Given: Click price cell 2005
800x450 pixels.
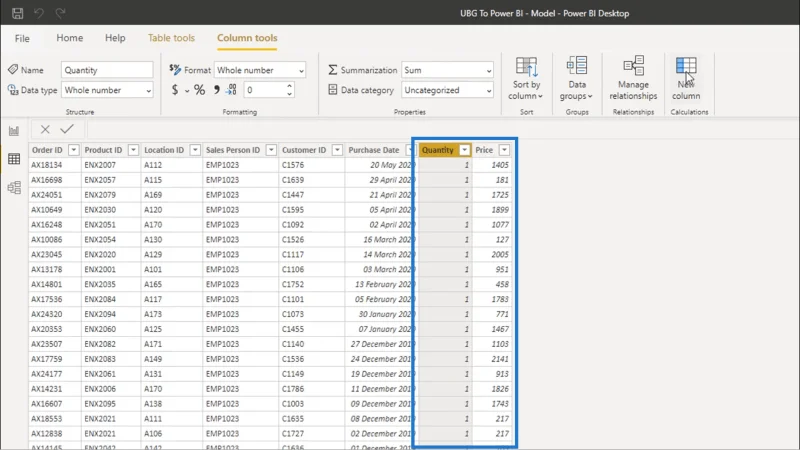Looking at the screenshot, I should (x=492, y=254).
